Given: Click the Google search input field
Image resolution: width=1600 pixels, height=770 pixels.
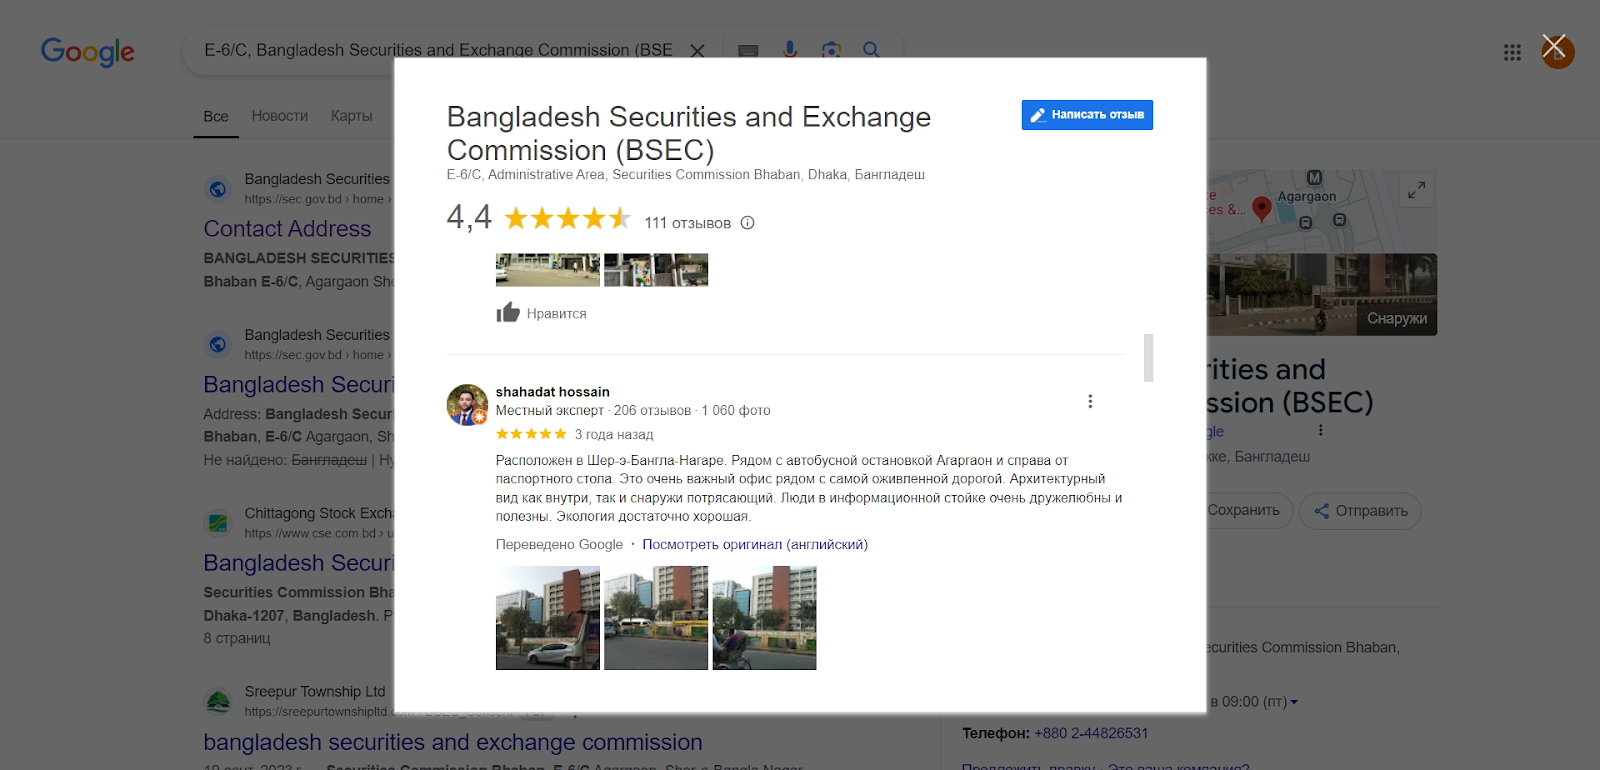Looking at the screenshot, I should pos(438,50).
